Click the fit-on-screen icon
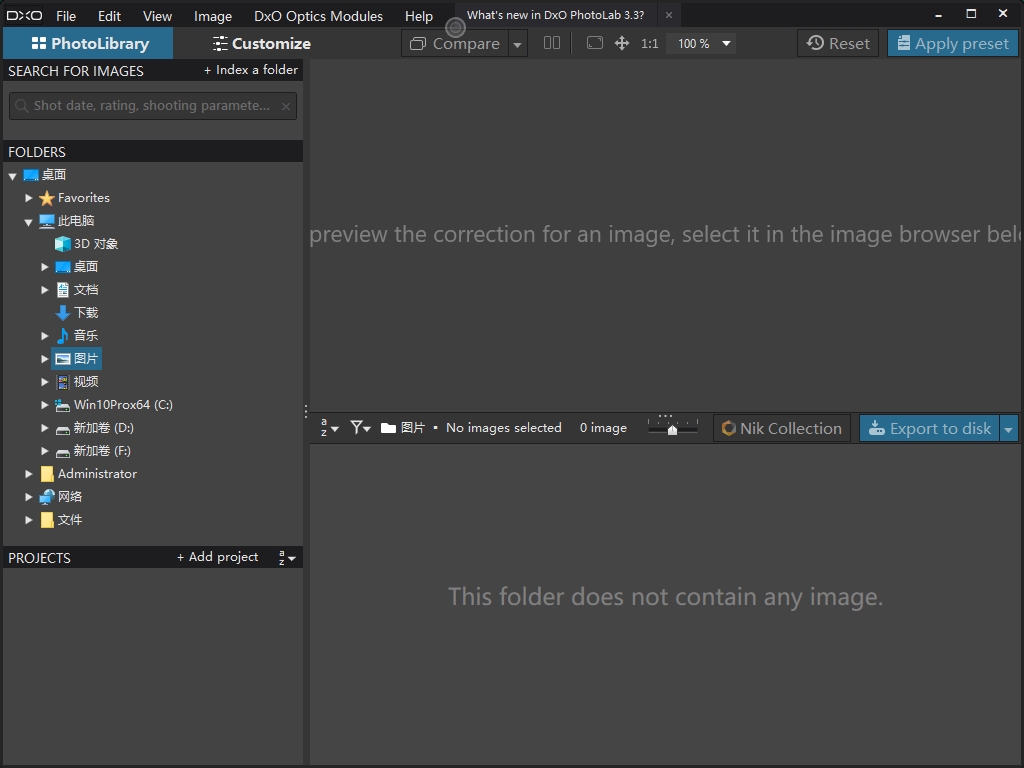This screenshot has height=768, width=1024. point(595,43)
